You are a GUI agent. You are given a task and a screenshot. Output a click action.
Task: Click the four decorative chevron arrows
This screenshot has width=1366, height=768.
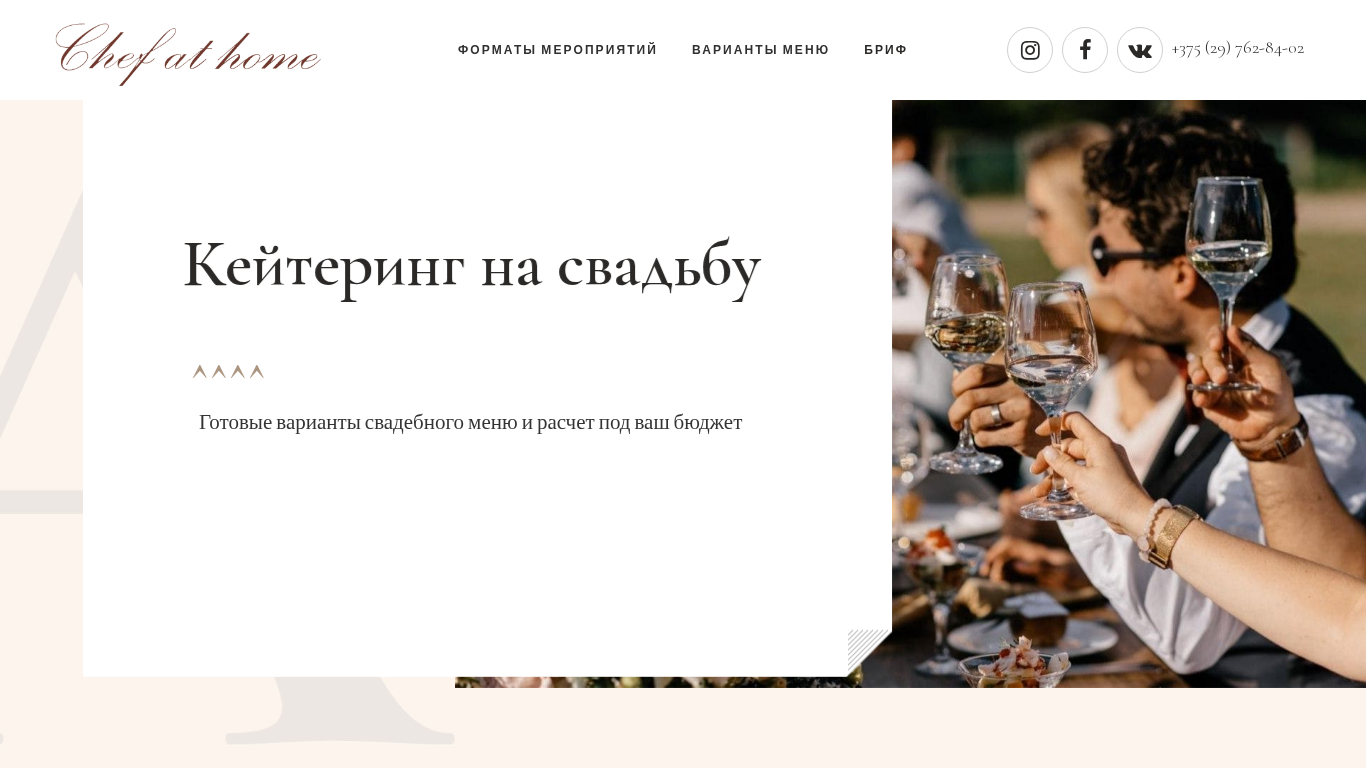(x=228, y=372)
